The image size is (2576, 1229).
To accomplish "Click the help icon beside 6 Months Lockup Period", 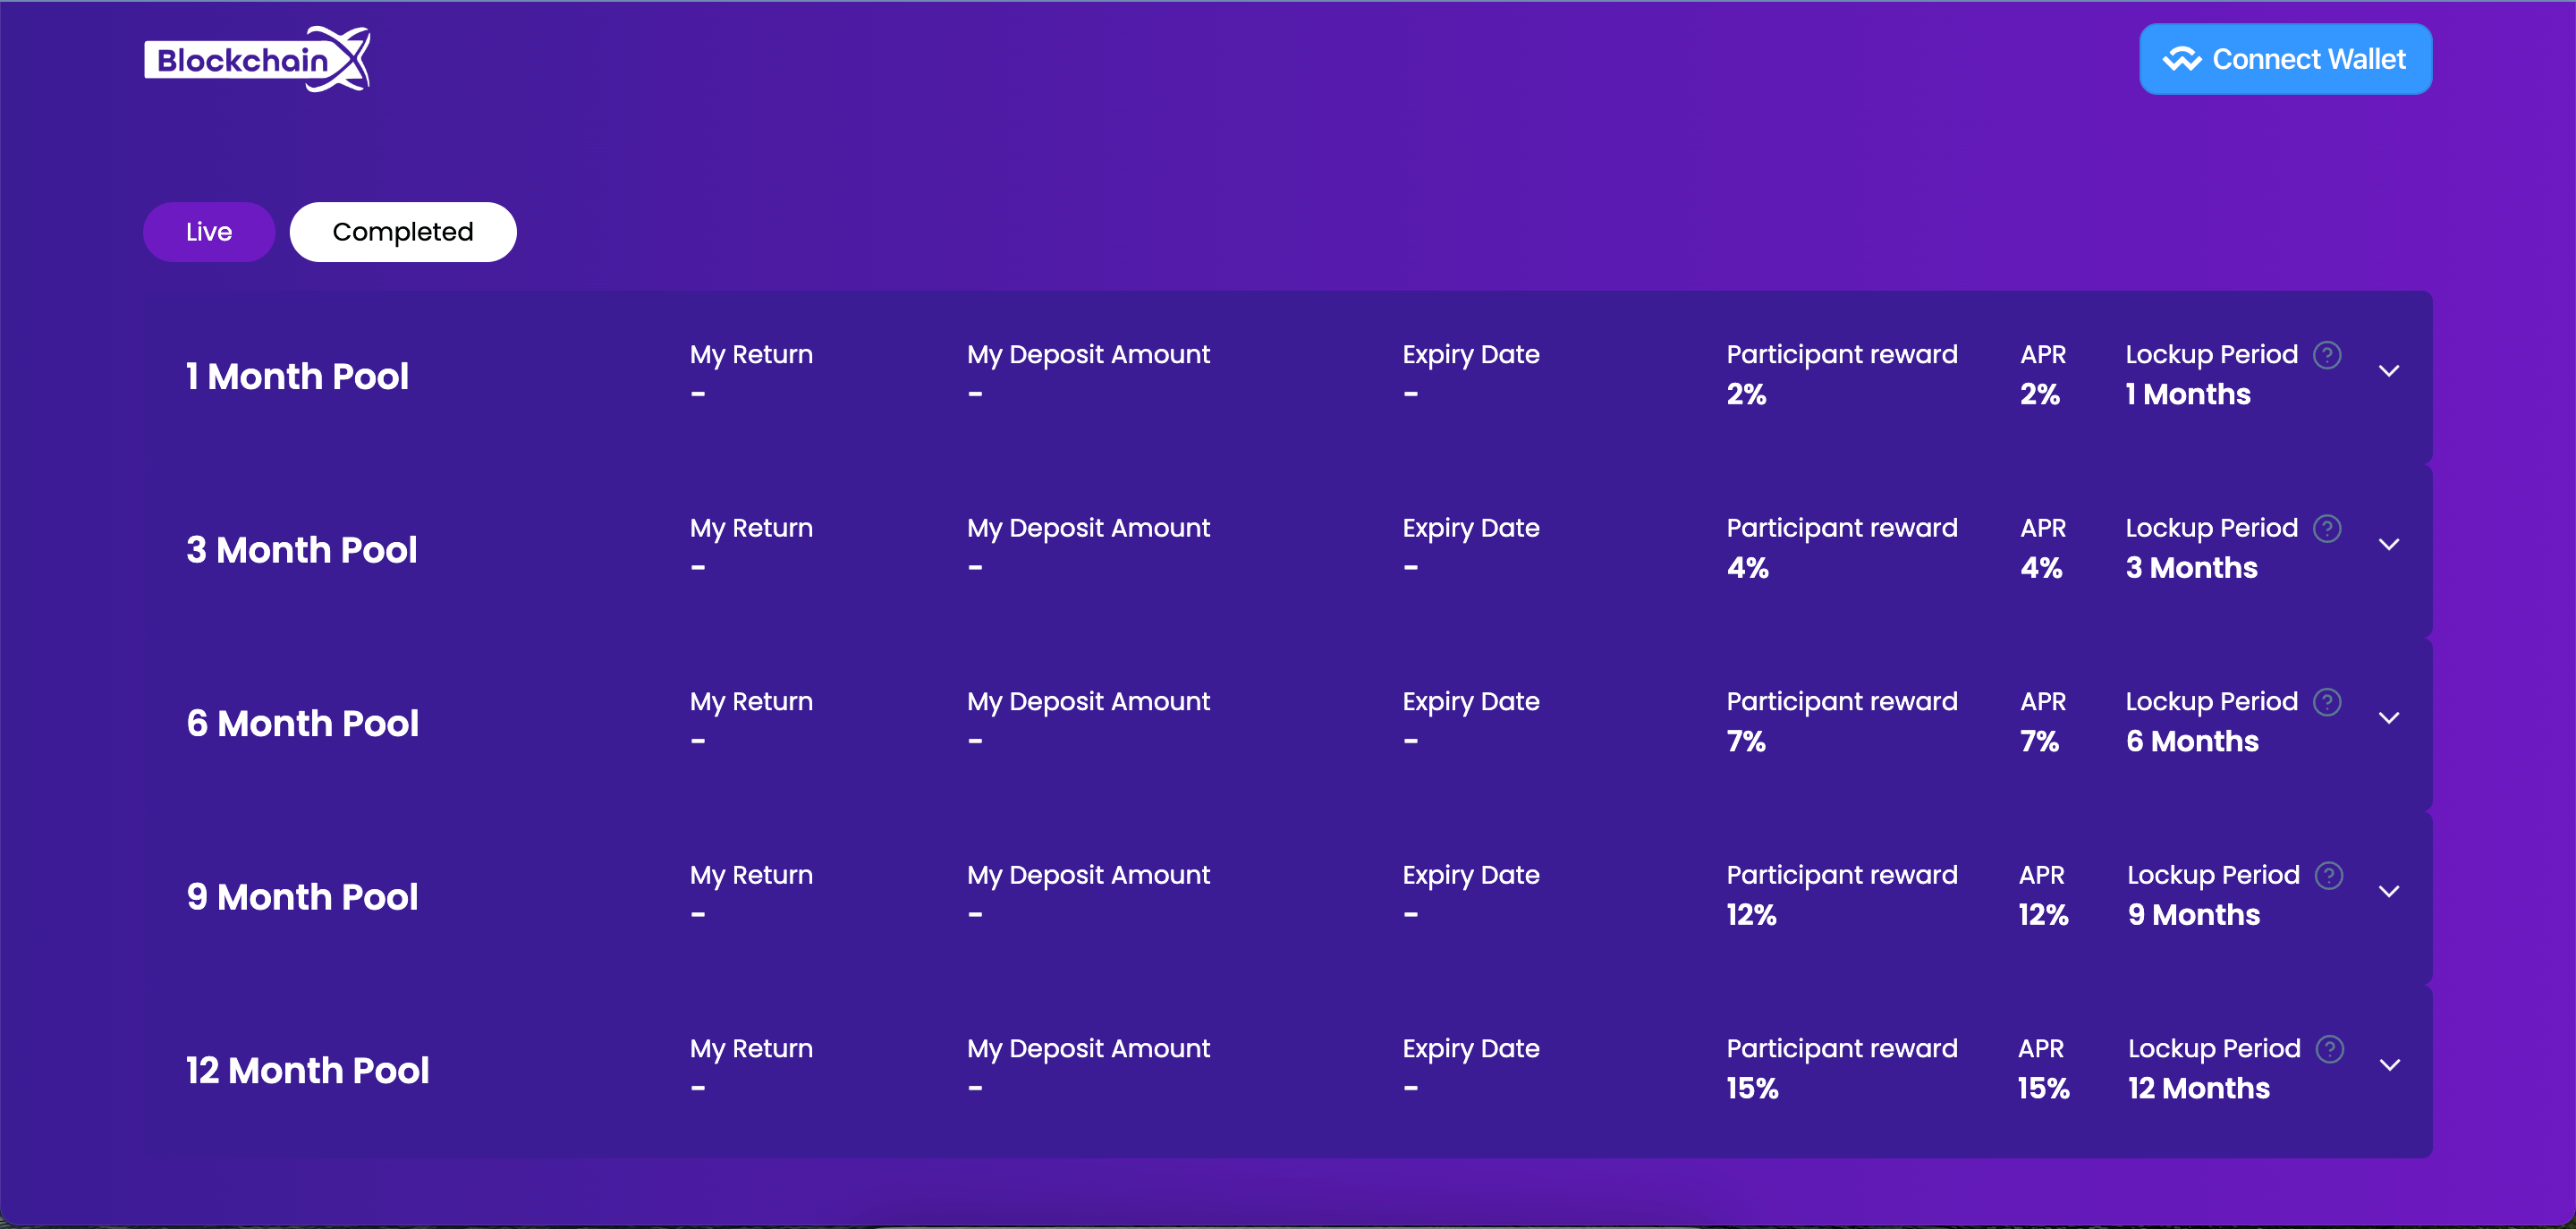I will pyautogui.click(x=2327, y=702).
